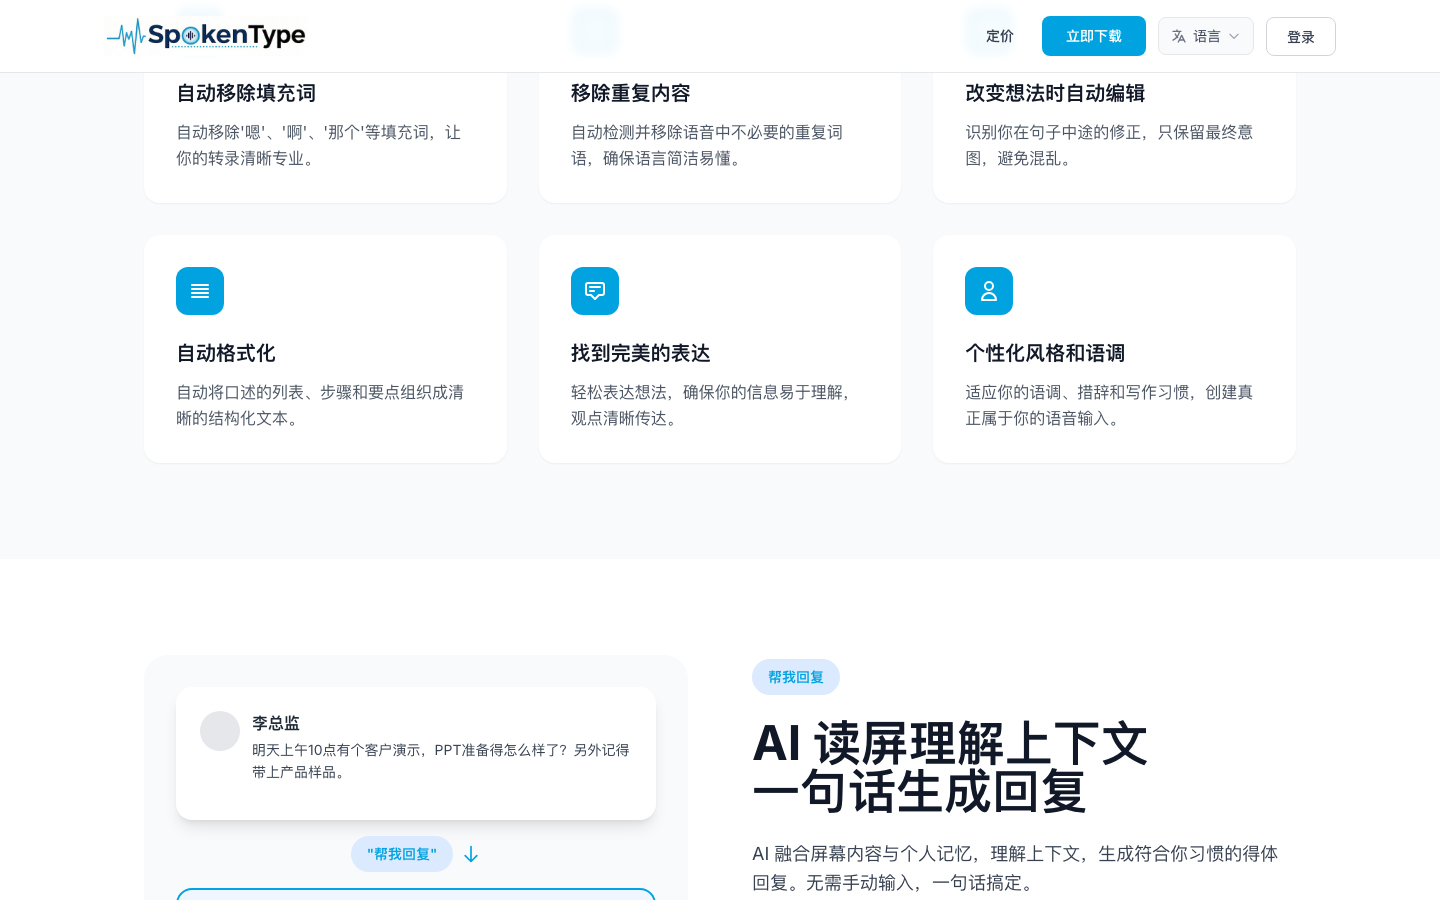Click description 自动检测并移除语音中不必要的重复词语

pyautogui.click(x=707, y=145)
